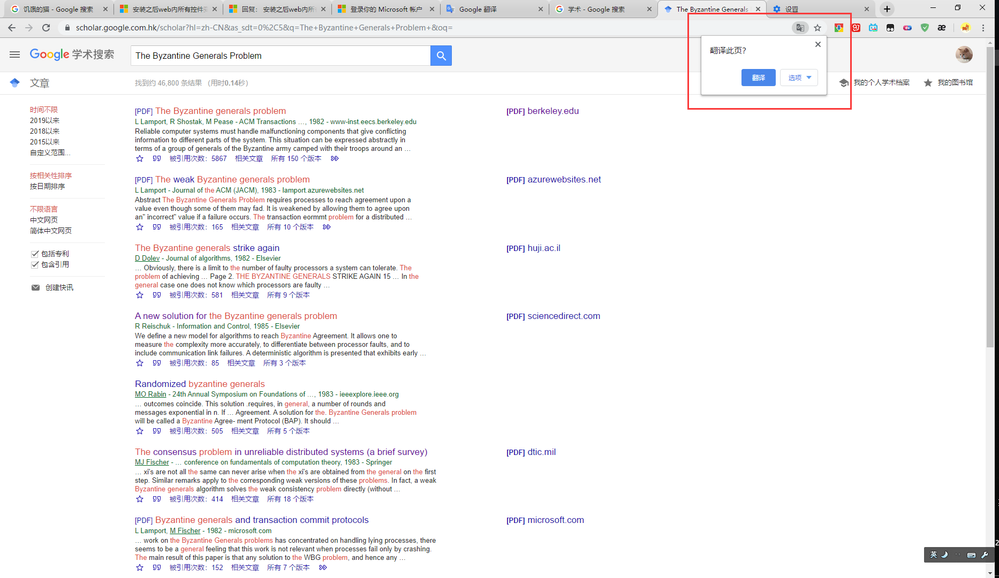Open berkeley.edu PDF link
The width and height of the screenshot is (999, 578).
[542, 111]
